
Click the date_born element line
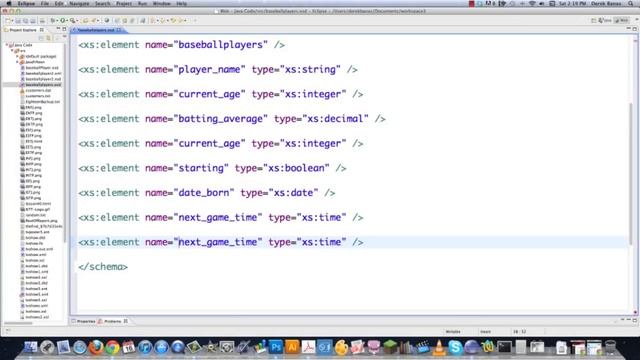207,193
